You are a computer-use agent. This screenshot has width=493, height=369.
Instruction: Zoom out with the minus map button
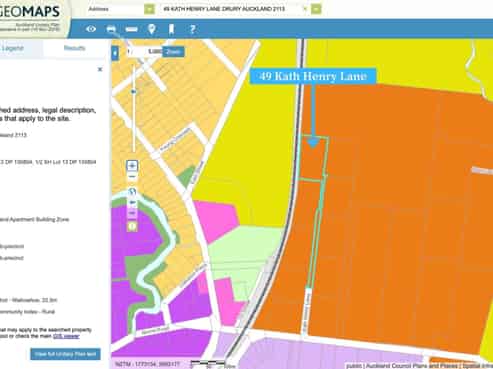tap(132, 176)
